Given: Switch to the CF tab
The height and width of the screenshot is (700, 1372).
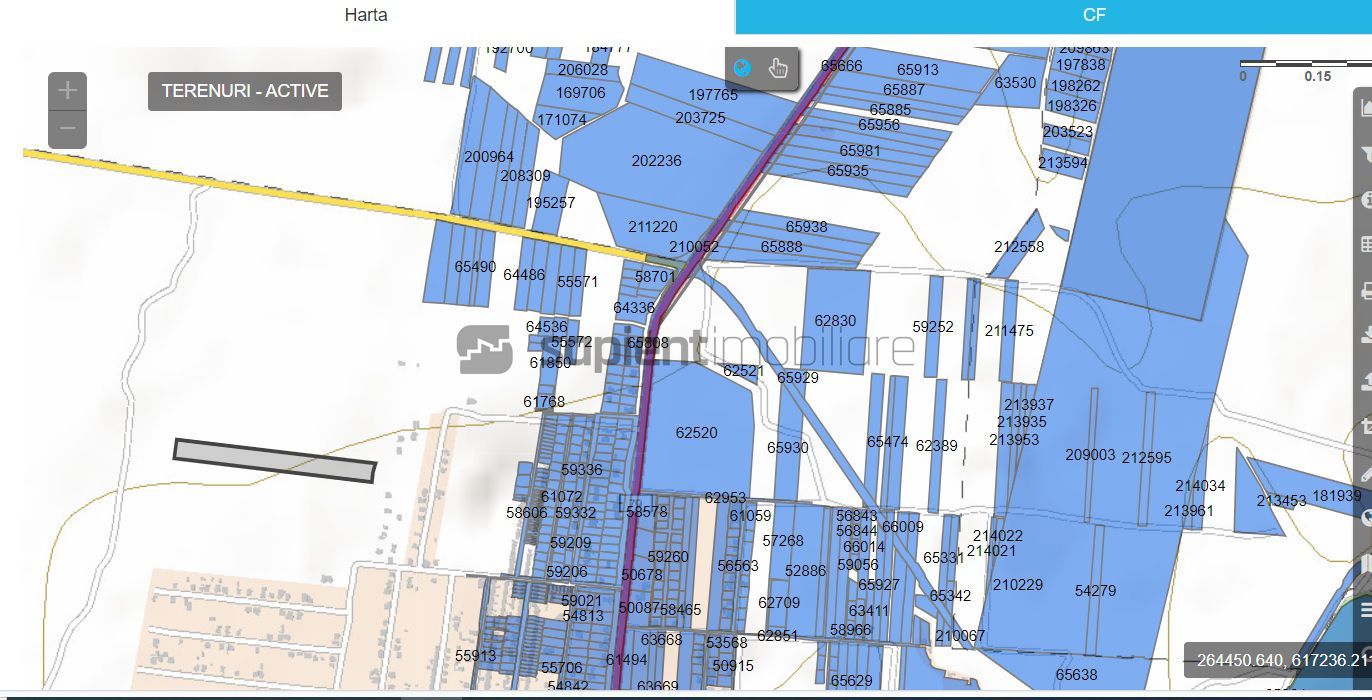Looking at the screenshot, I should (x=1094, y=15).
